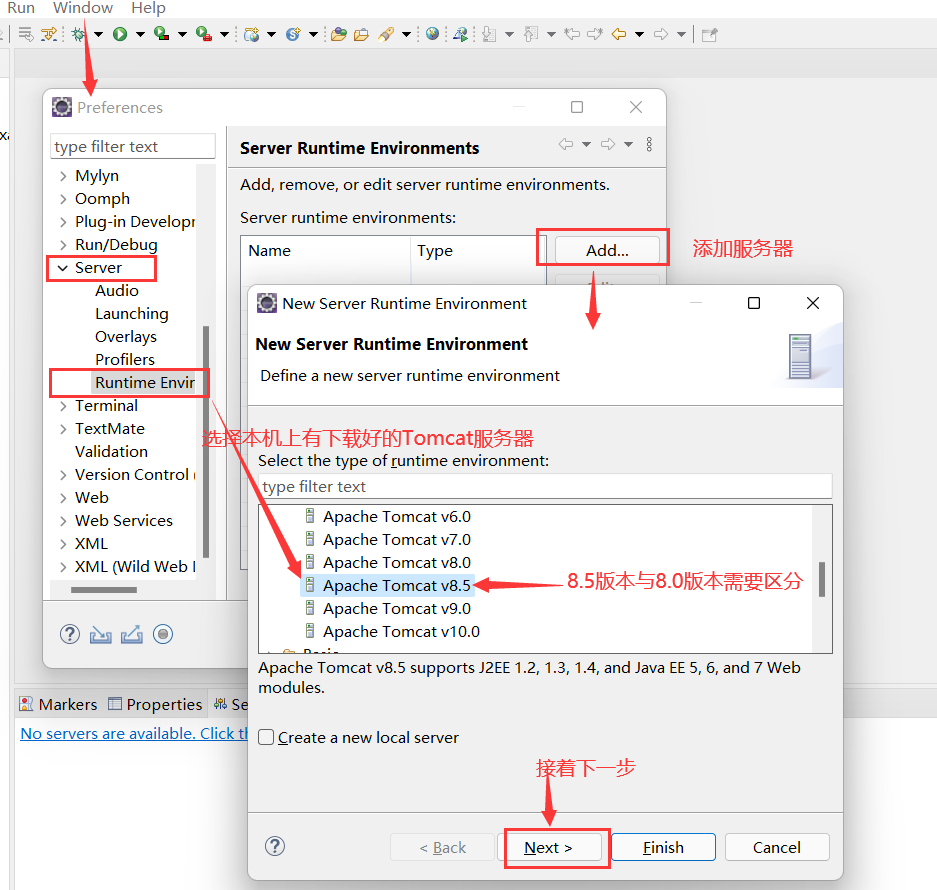Switch to the Properties tab
The height and width of the screenshot is (890, 937).
(x=155, y=704)
